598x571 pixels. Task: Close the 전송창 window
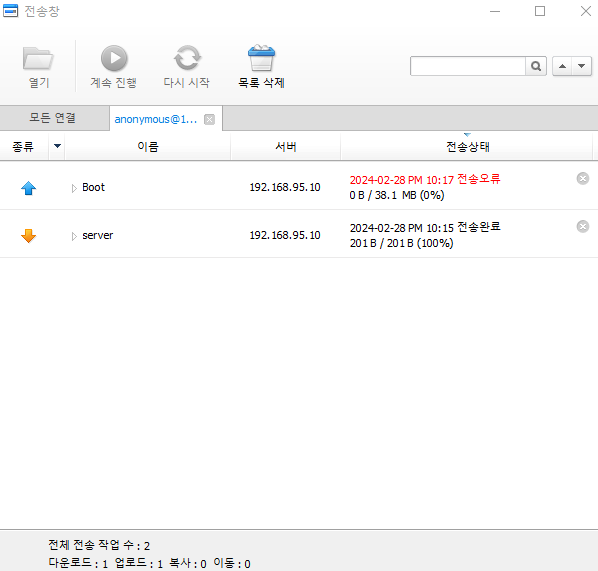tap(585, 11)
